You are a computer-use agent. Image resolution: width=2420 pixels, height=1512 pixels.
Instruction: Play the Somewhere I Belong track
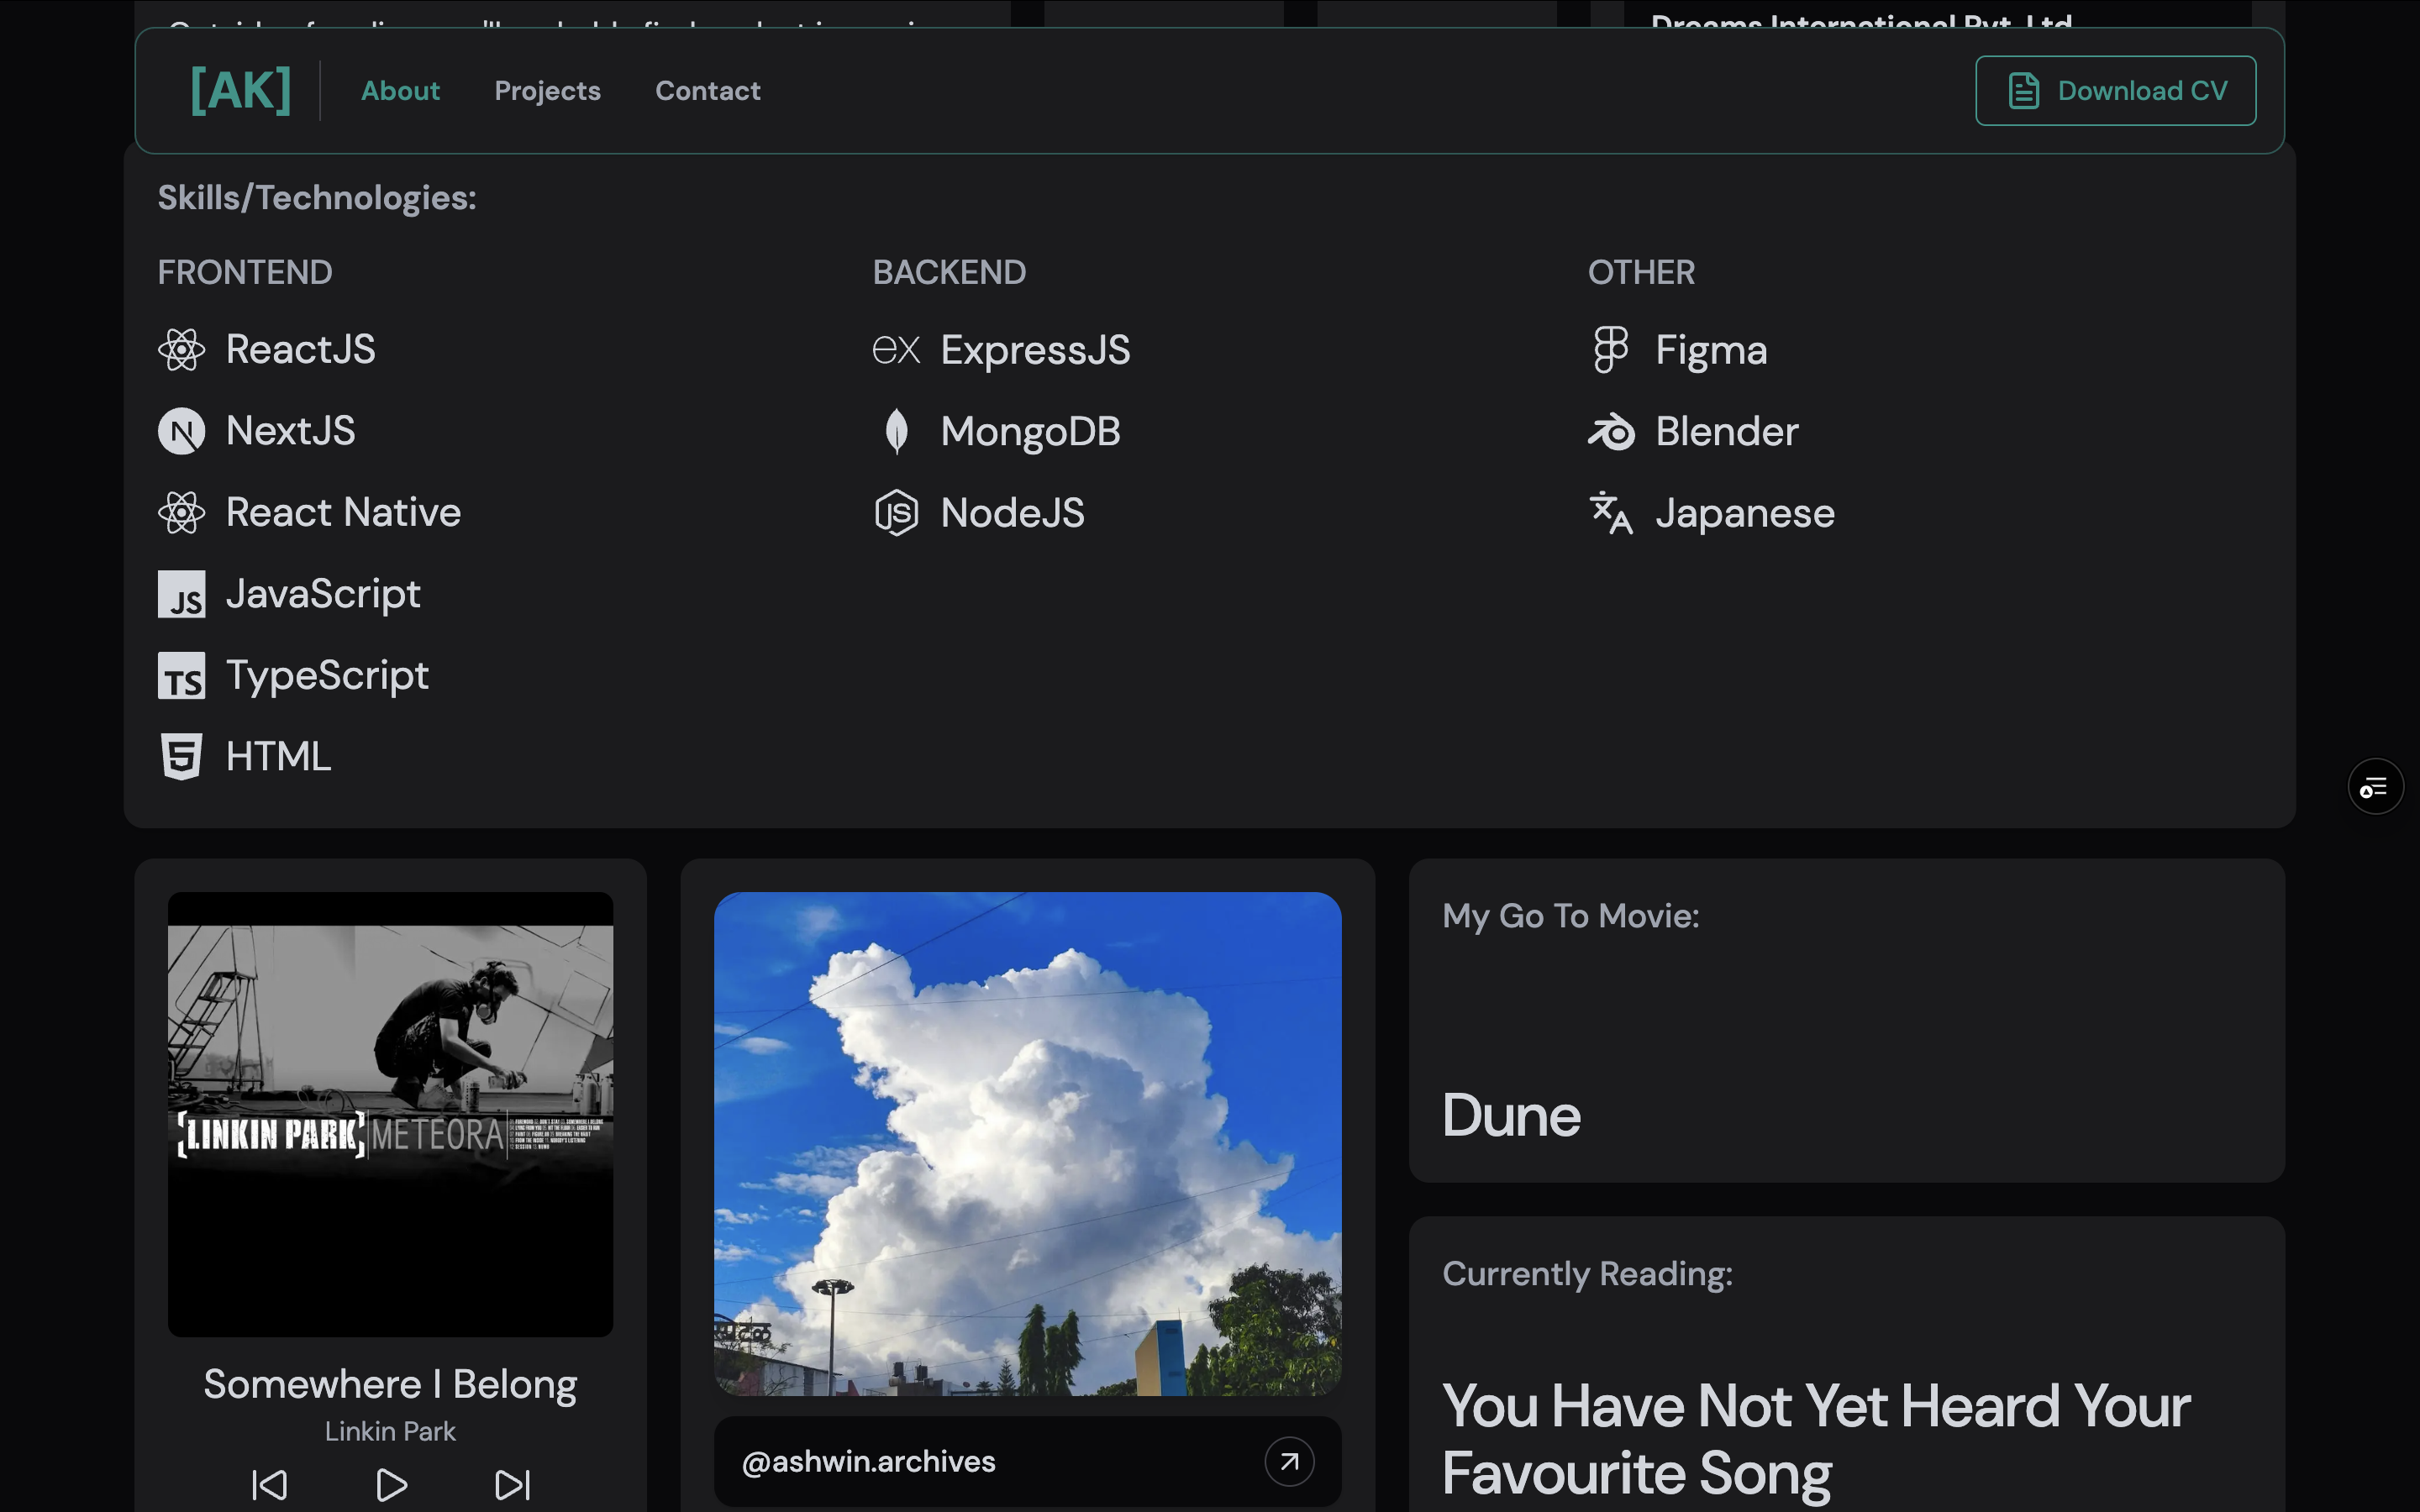391,1484
